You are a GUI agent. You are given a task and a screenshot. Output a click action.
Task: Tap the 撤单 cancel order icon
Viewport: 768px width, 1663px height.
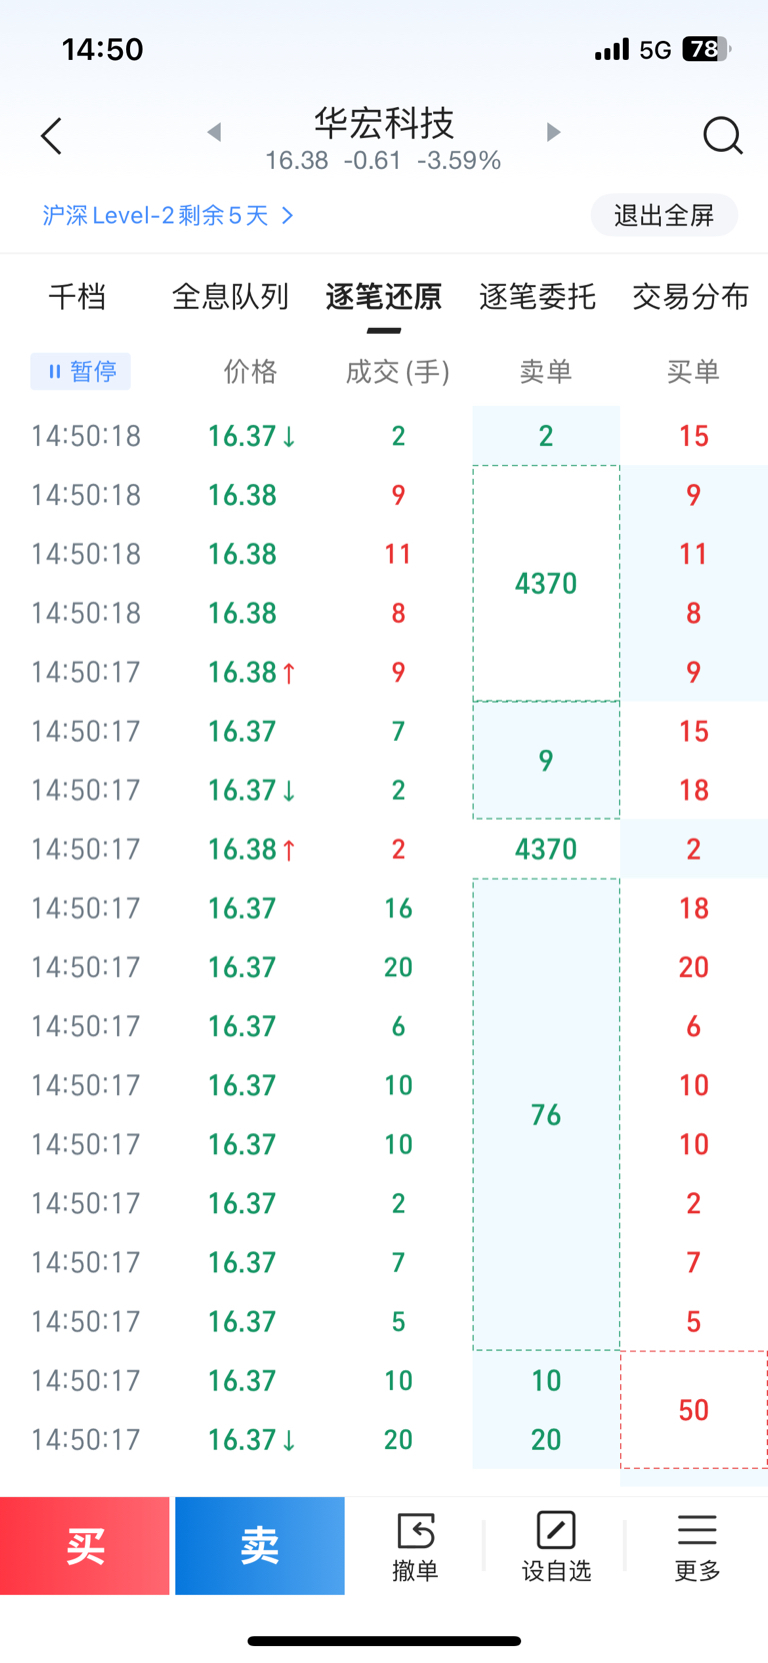pyautogui.click(x=415, y=1545)
